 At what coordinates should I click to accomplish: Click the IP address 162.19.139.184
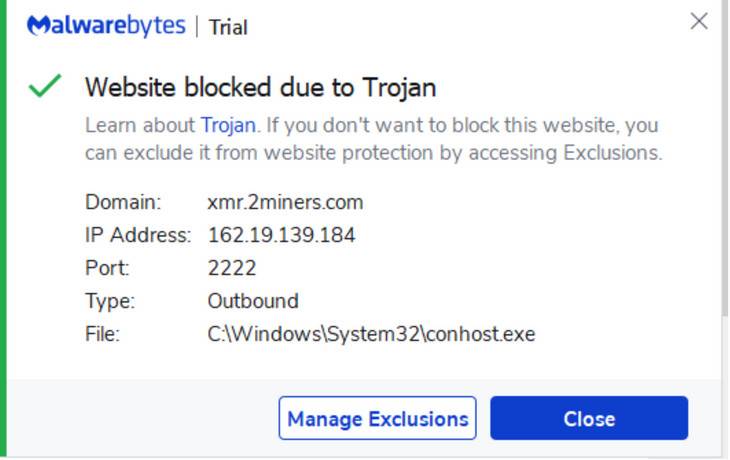click(281, 235)
